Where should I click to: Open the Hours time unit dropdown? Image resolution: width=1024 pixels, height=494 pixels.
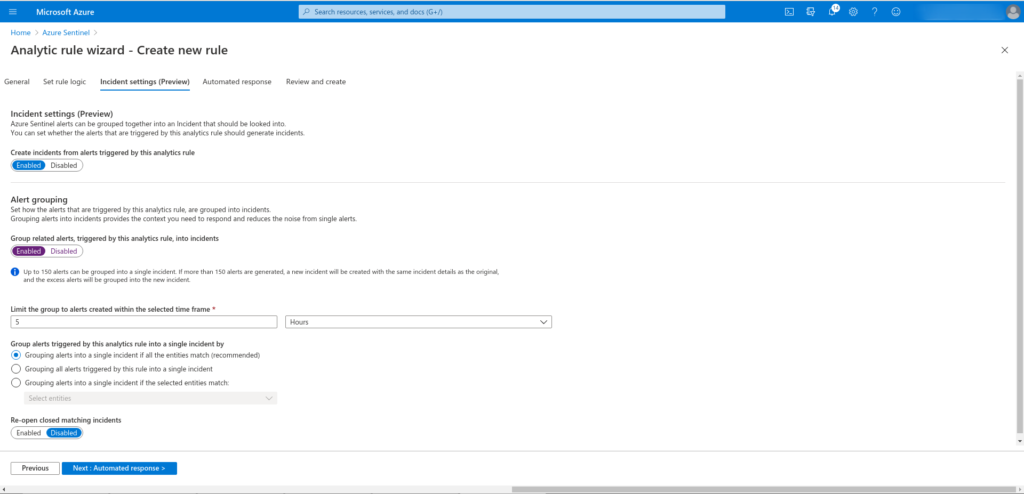(x=419, y=322)
